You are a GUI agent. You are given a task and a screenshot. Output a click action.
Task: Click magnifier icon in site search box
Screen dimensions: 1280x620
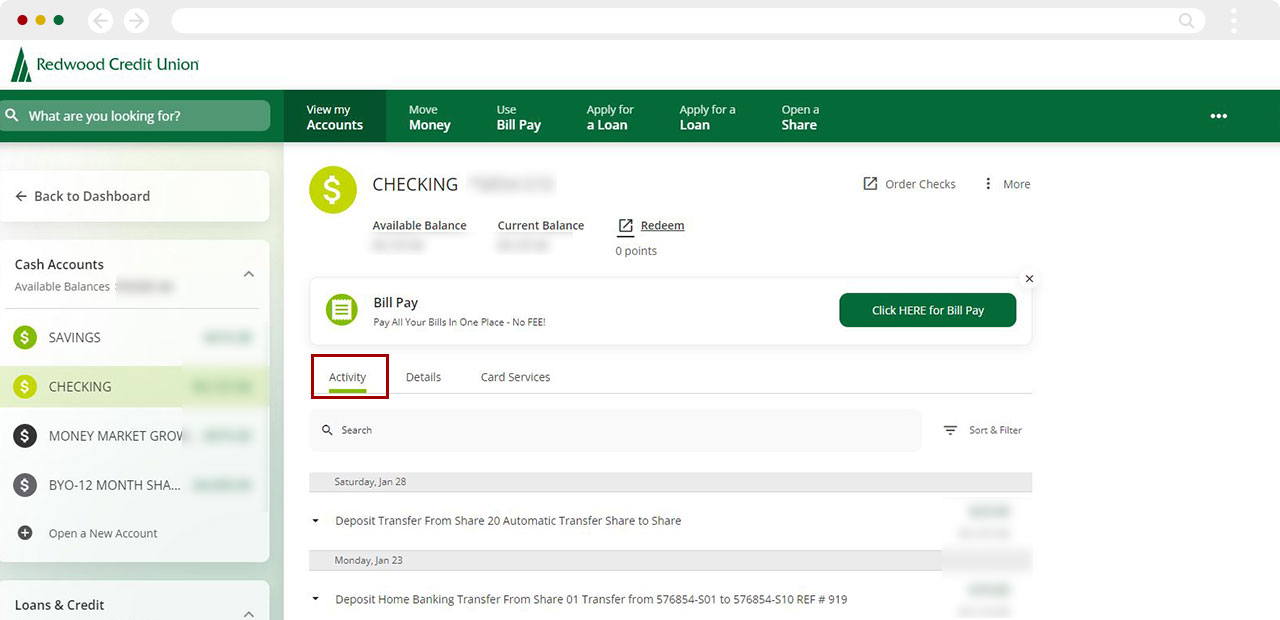[12, 116]
